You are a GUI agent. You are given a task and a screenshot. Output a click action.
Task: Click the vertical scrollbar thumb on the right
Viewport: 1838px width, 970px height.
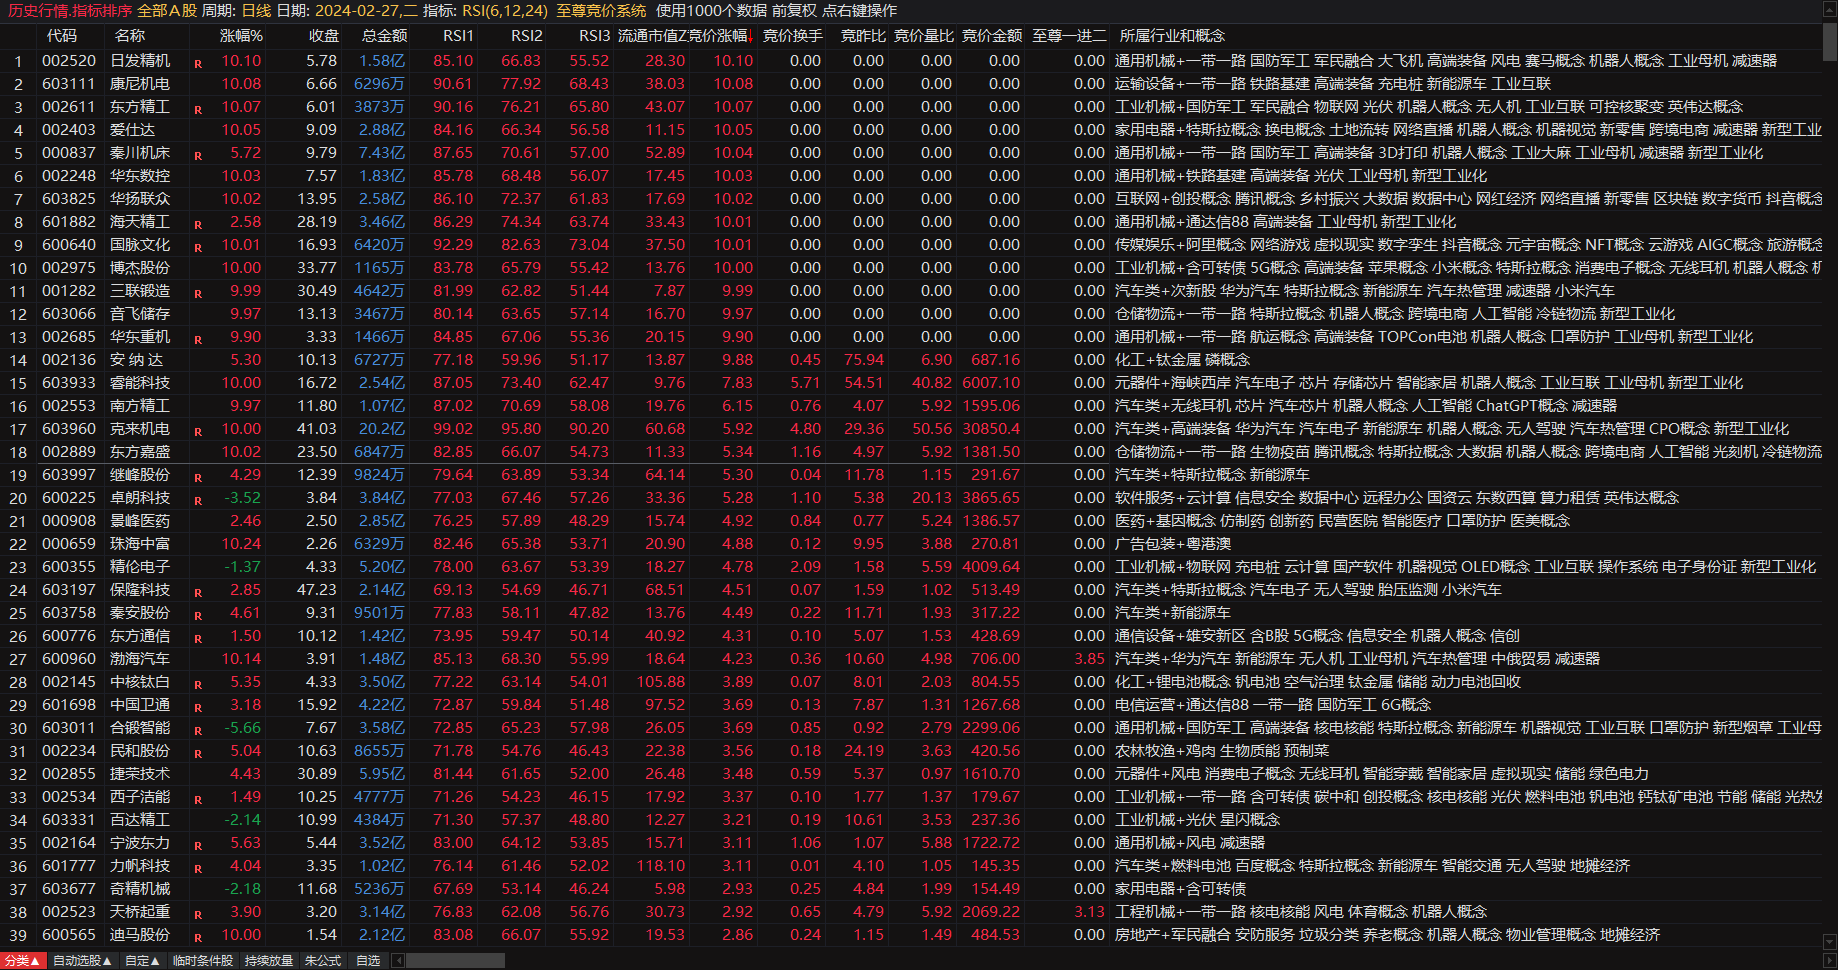pos(1830,43)
